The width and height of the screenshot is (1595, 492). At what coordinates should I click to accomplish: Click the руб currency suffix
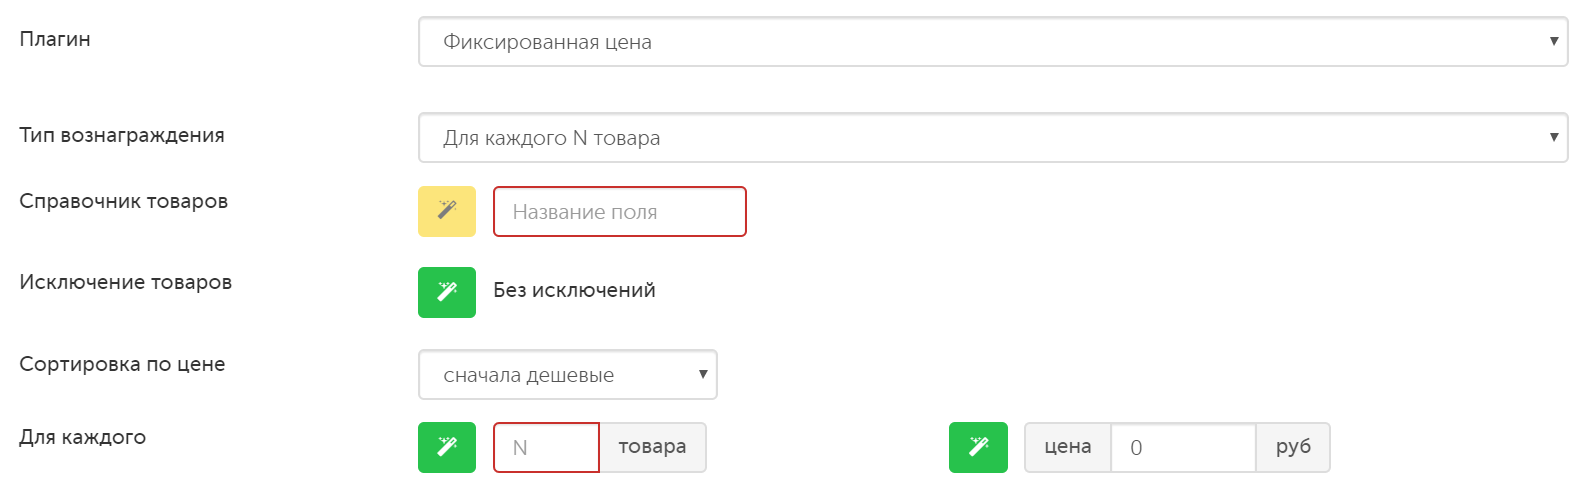click(1293, 447)
